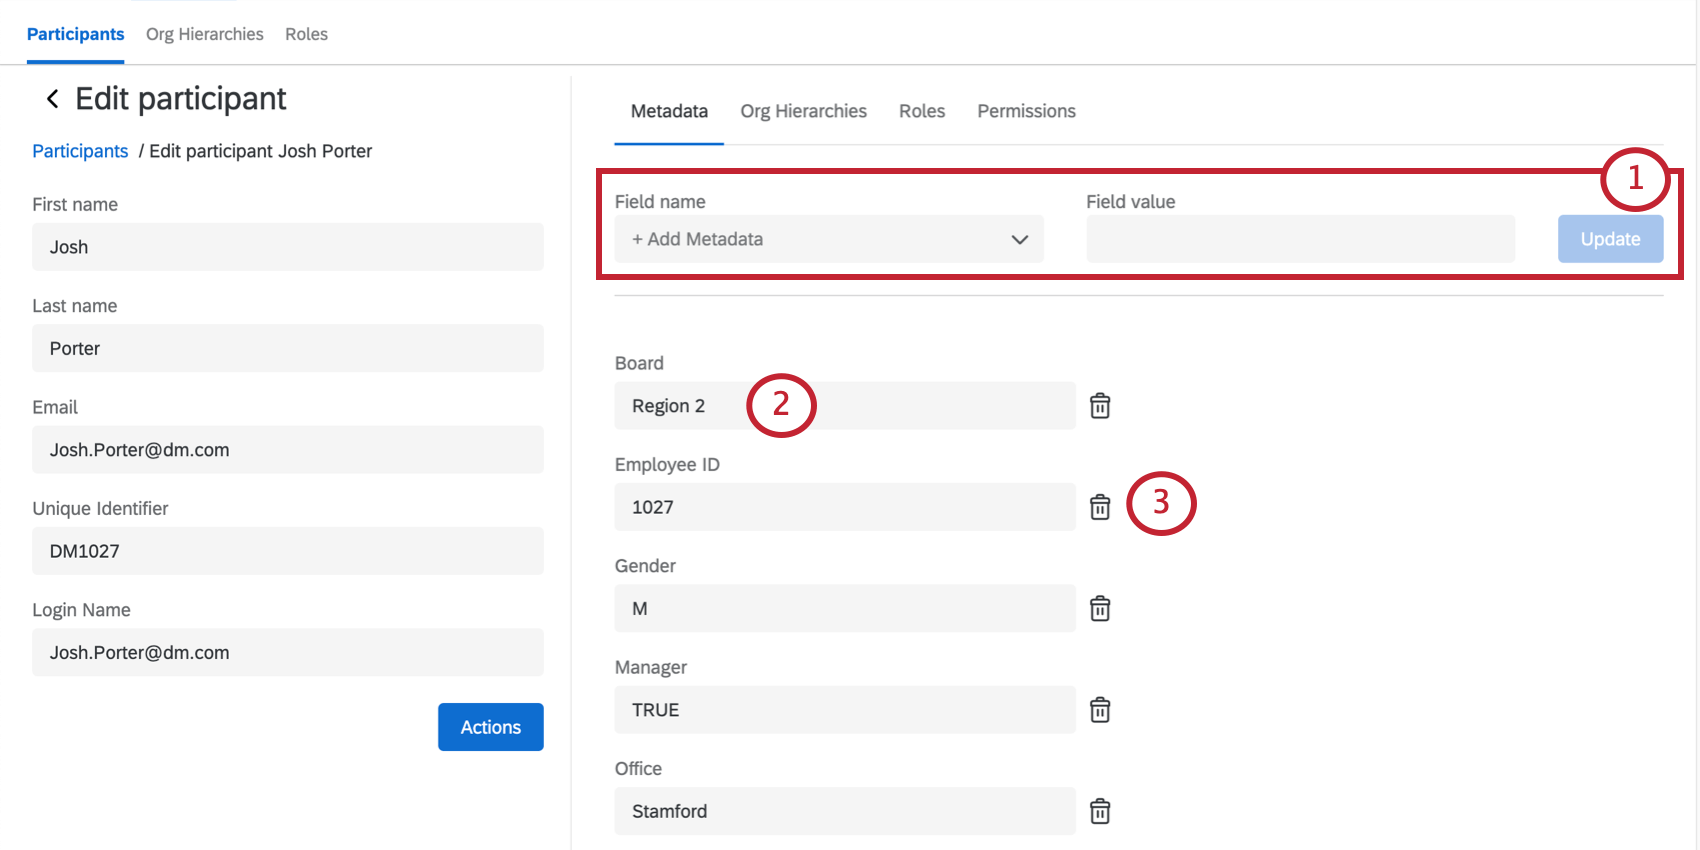Click the back arrow beside Edit participant
The height and width of the screenshot is (850, 1700).
click(52, 99)
